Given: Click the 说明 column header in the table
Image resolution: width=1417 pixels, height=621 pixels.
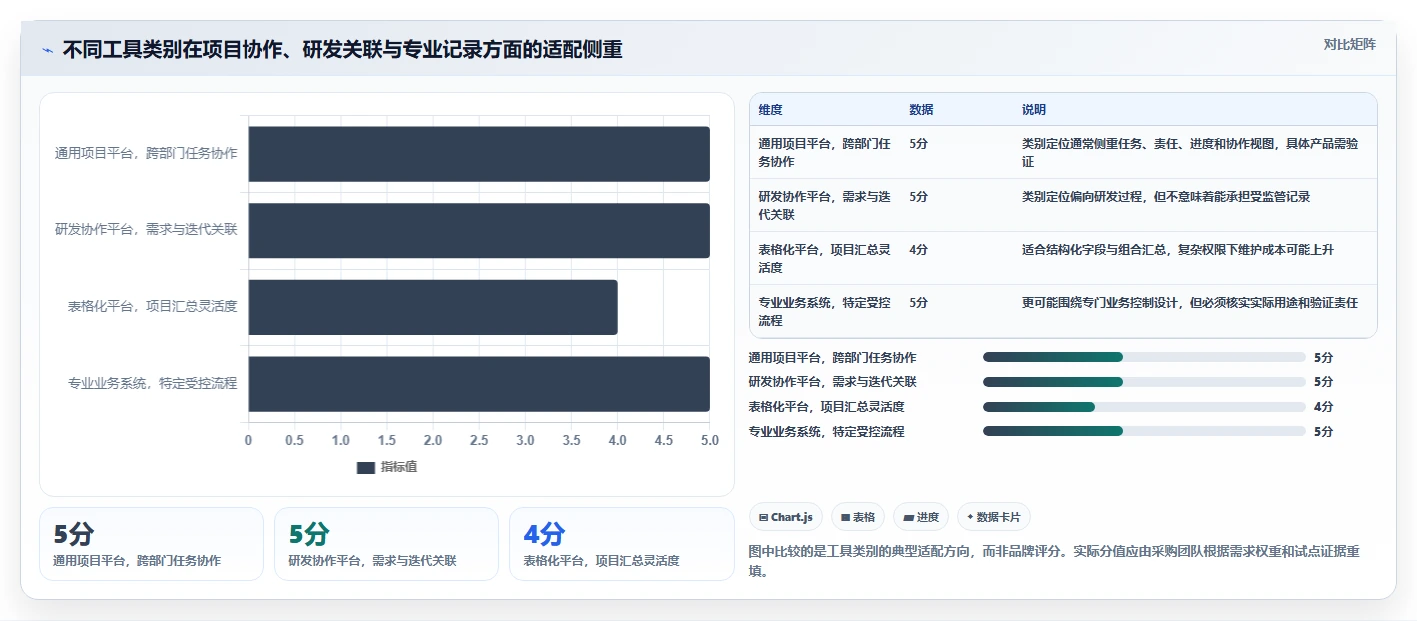Looking at the screenshot, I should click(1034, 110).
